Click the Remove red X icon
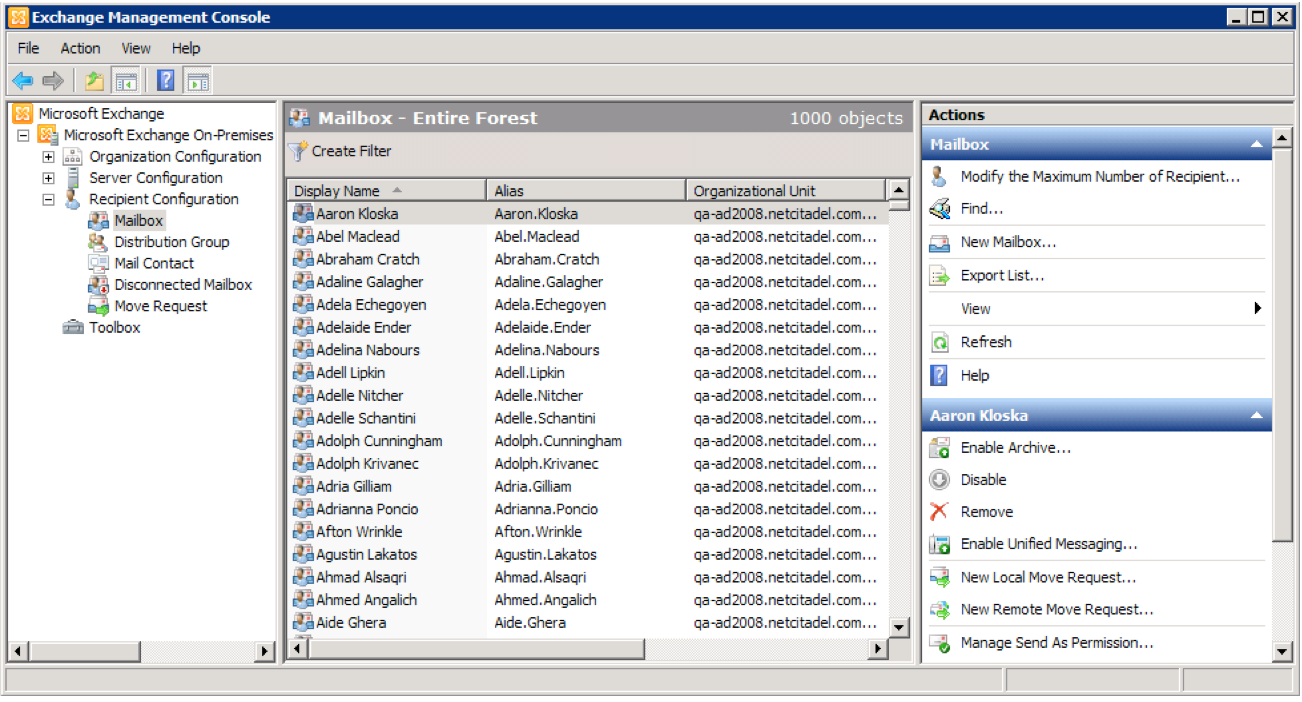The height and width of the screenshot is (702, 1302). click(939, 512)
